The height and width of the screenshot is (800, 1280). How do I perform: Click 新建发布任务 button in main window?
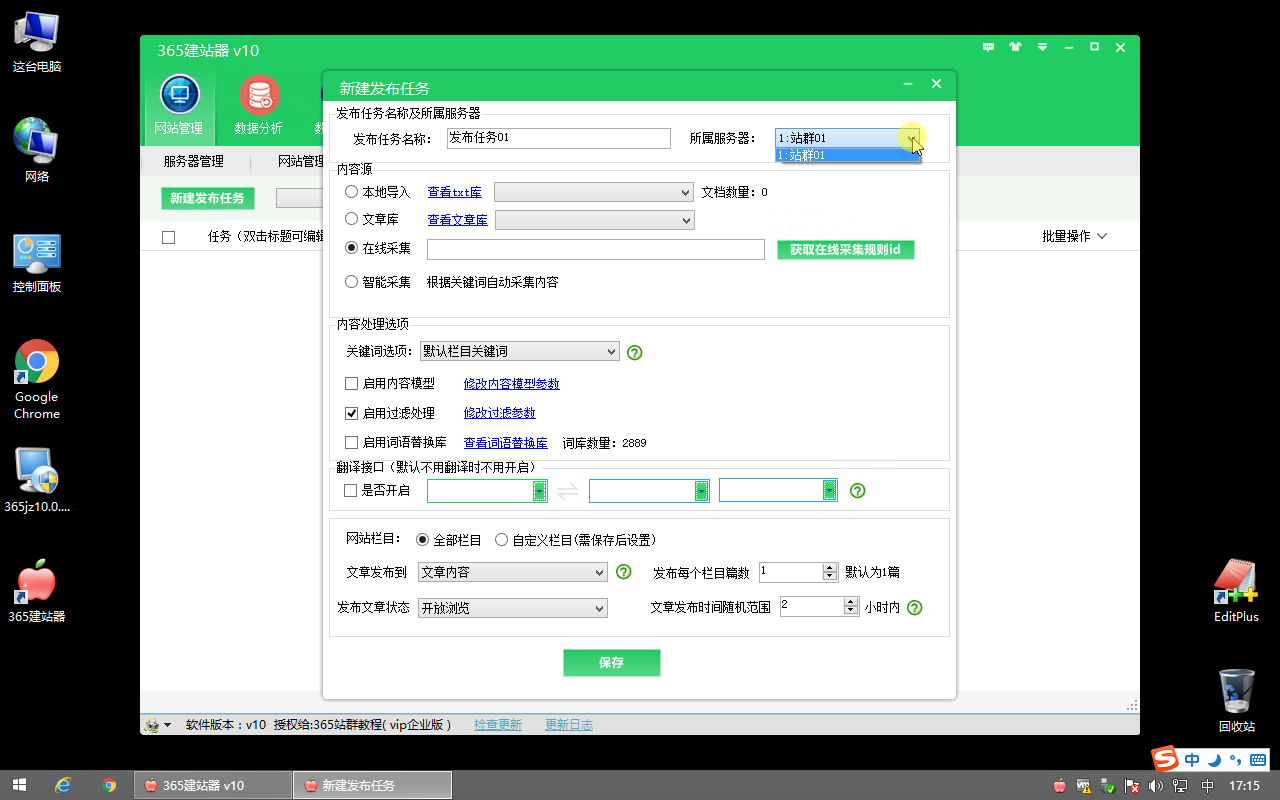pos(207,198)
